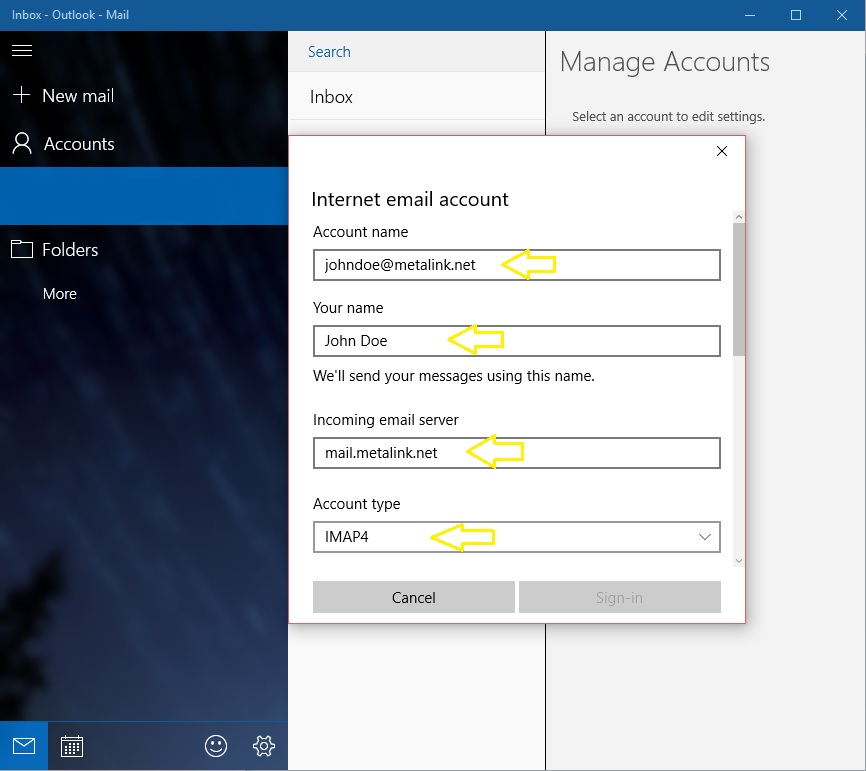Click the 'Inbox - Outlook - Mail' window title
Image resolution: width=866 pixels, height=771 pixels.
(x=70, y=15)
